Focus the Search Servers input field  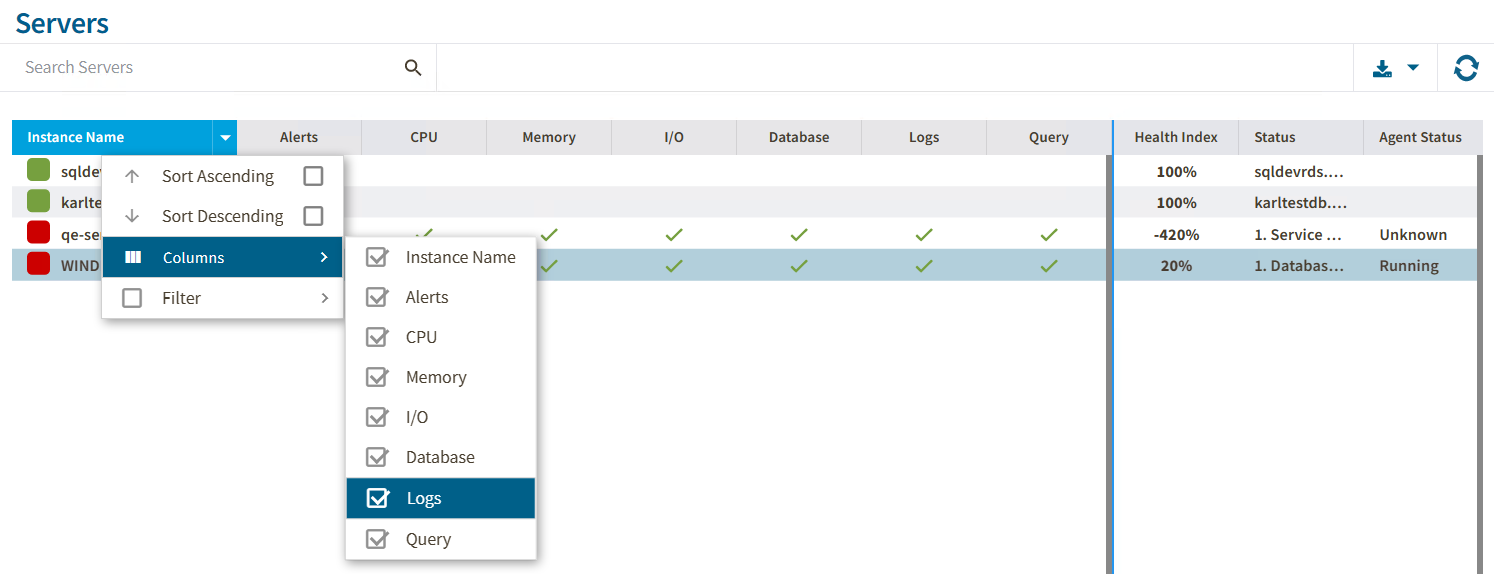click(x=200, y=68)
